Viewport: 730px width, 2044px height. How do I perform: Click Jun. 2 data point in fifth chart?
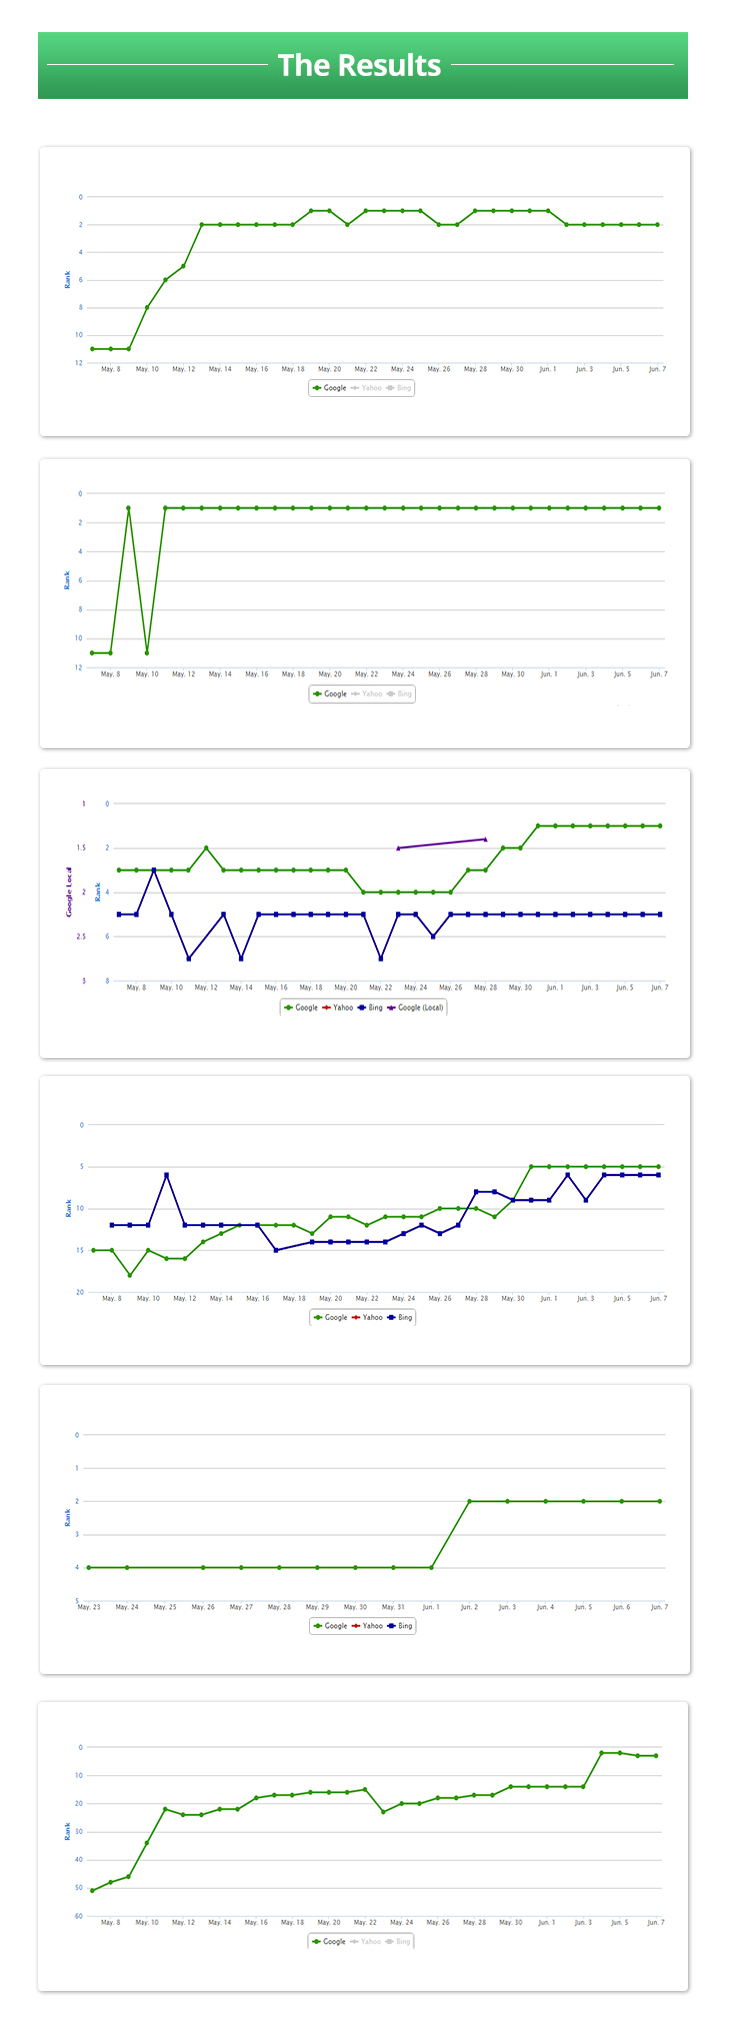pos(469,1501)
